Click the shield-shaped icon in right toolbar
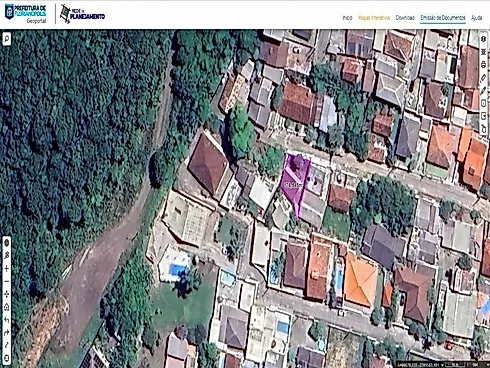This screenshot has height=368, width=490. pos(483,103)
